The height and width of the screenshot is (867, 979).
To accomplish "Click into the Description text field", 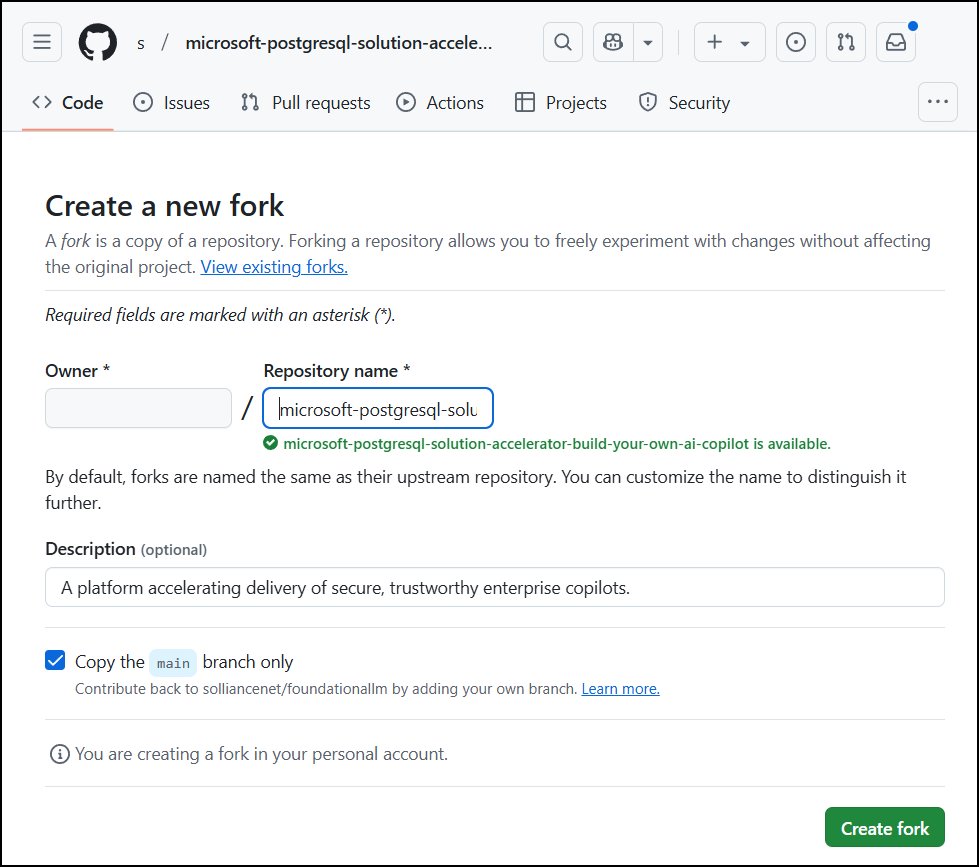I will pyautogui.click(x=494, y=587).
